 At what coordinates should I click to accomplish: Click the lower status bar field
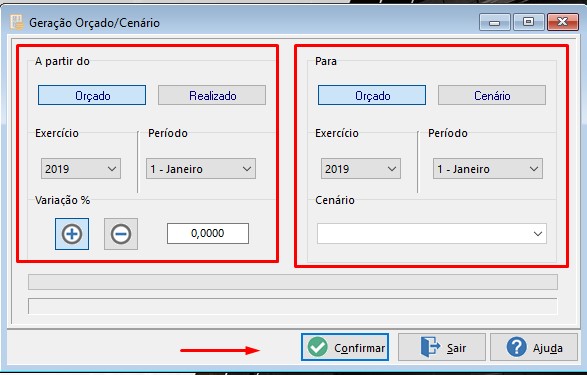tap(293, 306)
